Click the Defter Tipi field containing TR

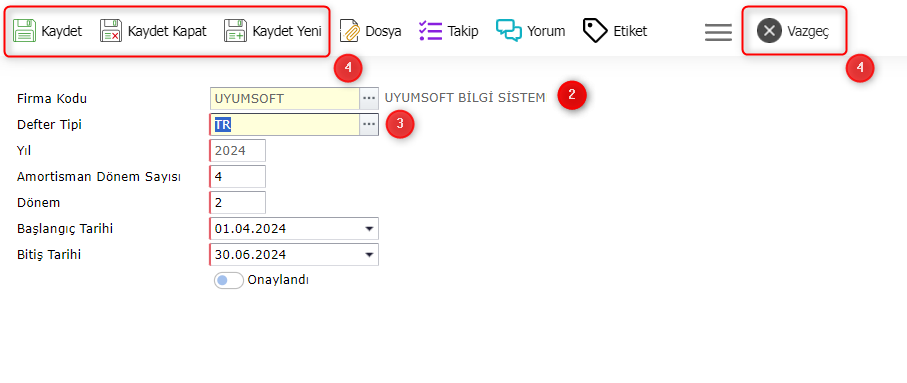[x=285, y=125]
